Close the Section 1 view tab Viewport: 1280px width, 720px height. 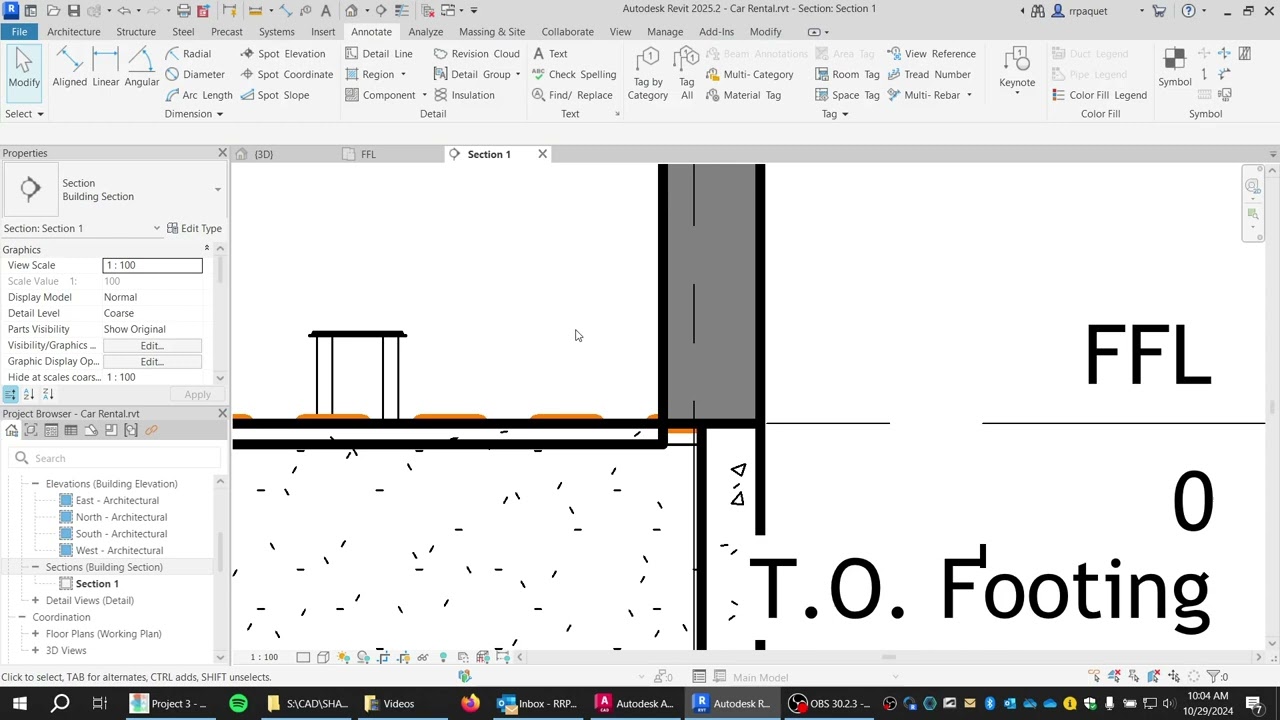pyautogui.click(x=542, y=154)
